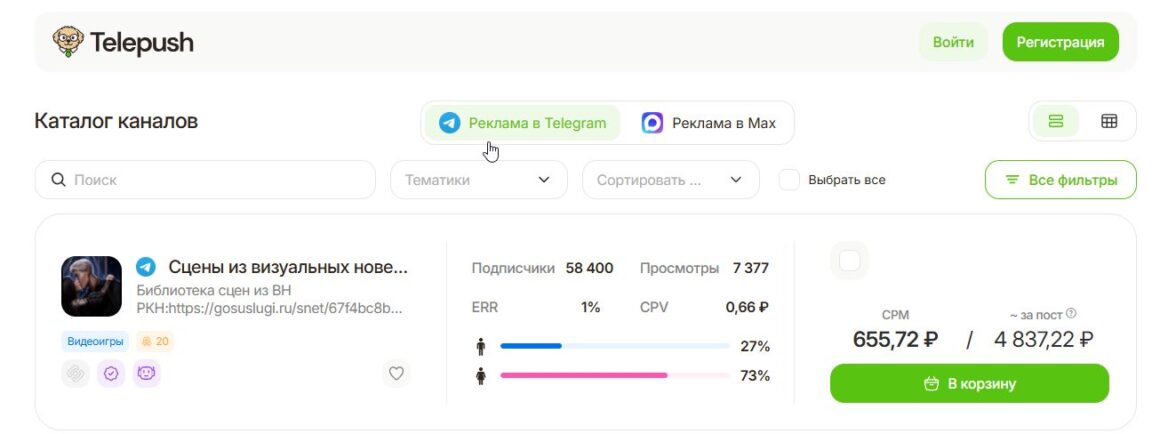Click the purple verified checkmark badge
The height and width of the screenshot is (434, 1176).
point(111,373)
